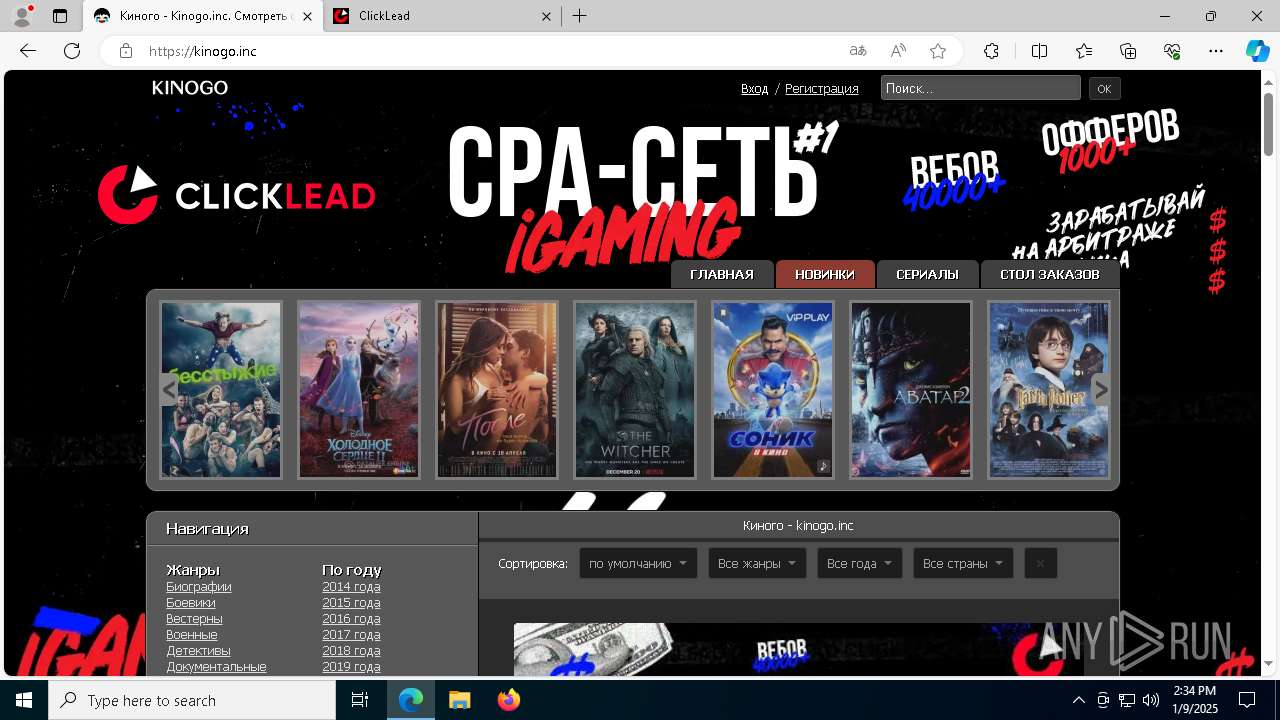Open the Боевики genre link
Screen dimensions: 1280x720
(x=191, y=603)
